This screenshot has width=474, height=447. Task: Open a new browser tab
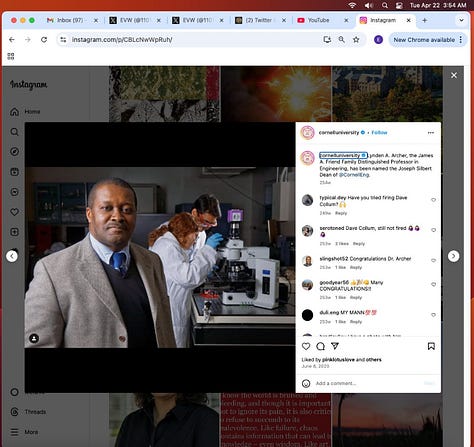coord(425,20)
